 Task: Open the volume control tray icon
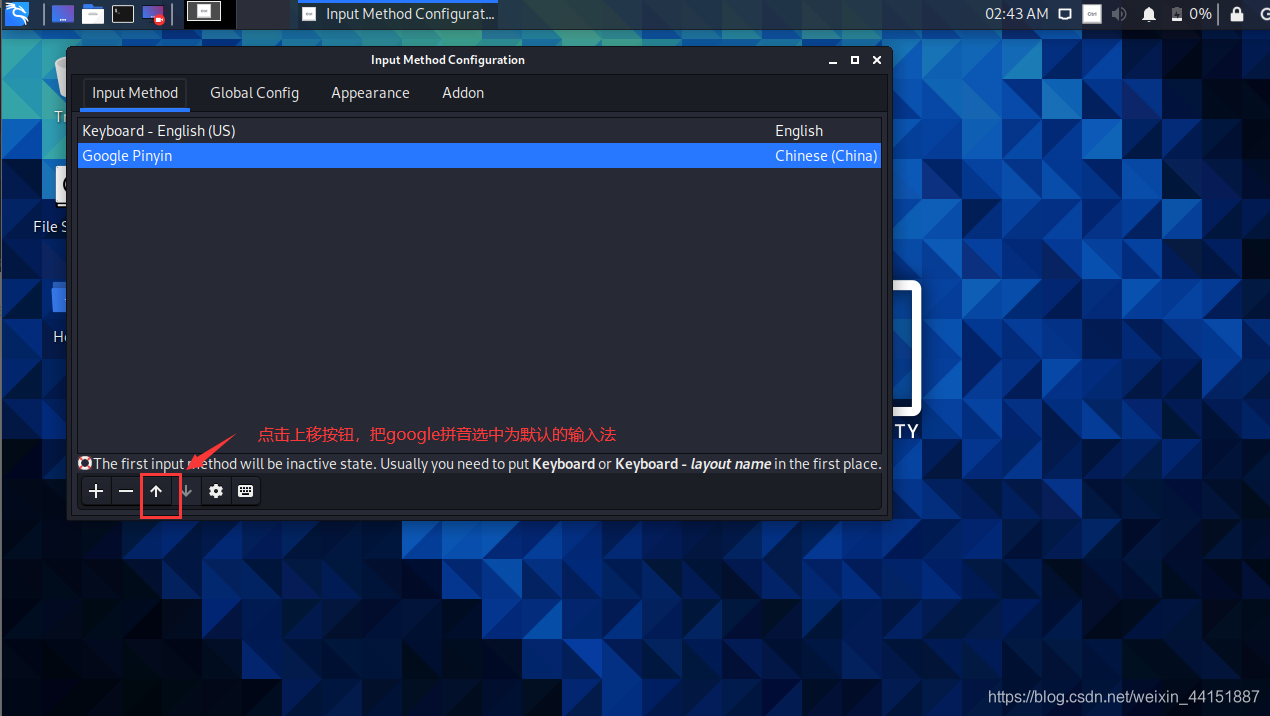(x=1119, y=14)
